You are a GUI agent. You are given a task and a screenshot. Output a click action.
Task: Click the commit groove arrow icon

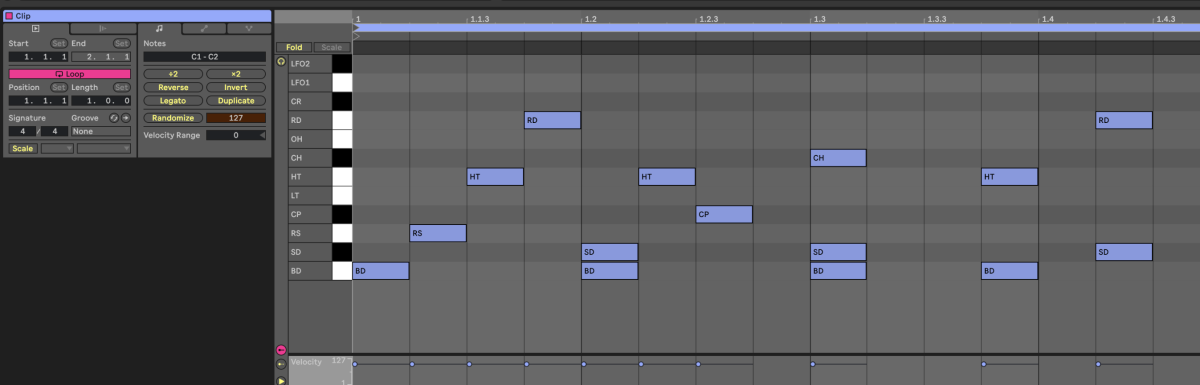126,118
